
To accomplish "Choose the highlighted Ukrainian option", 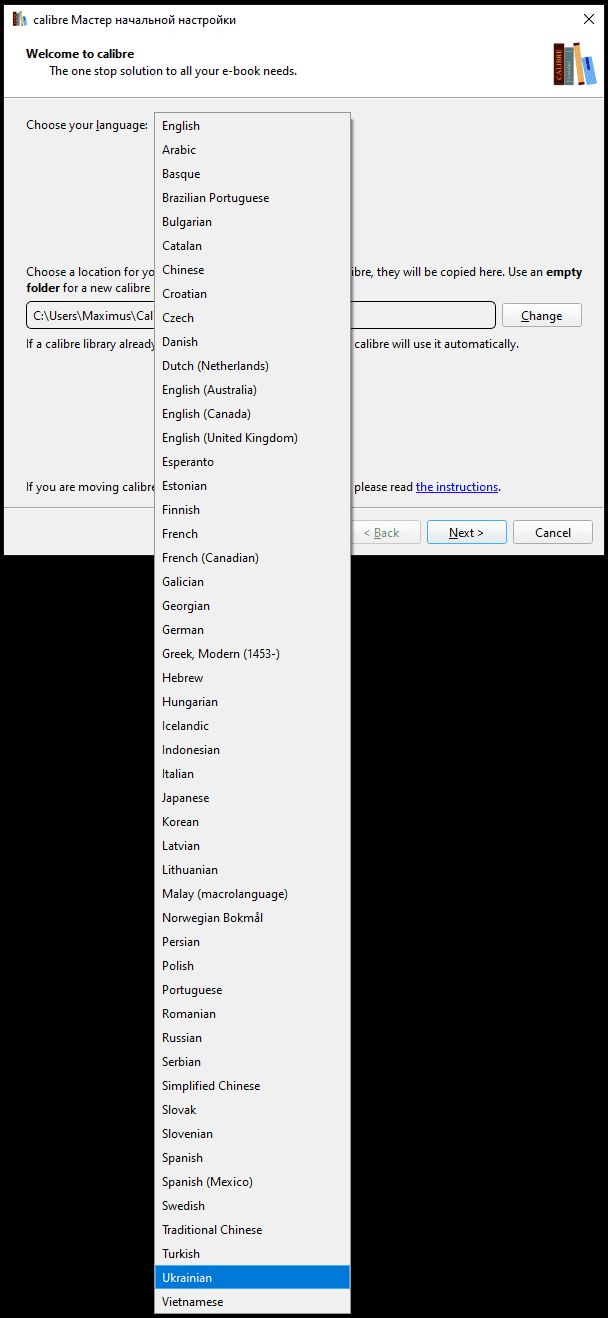I will 252,1278.
